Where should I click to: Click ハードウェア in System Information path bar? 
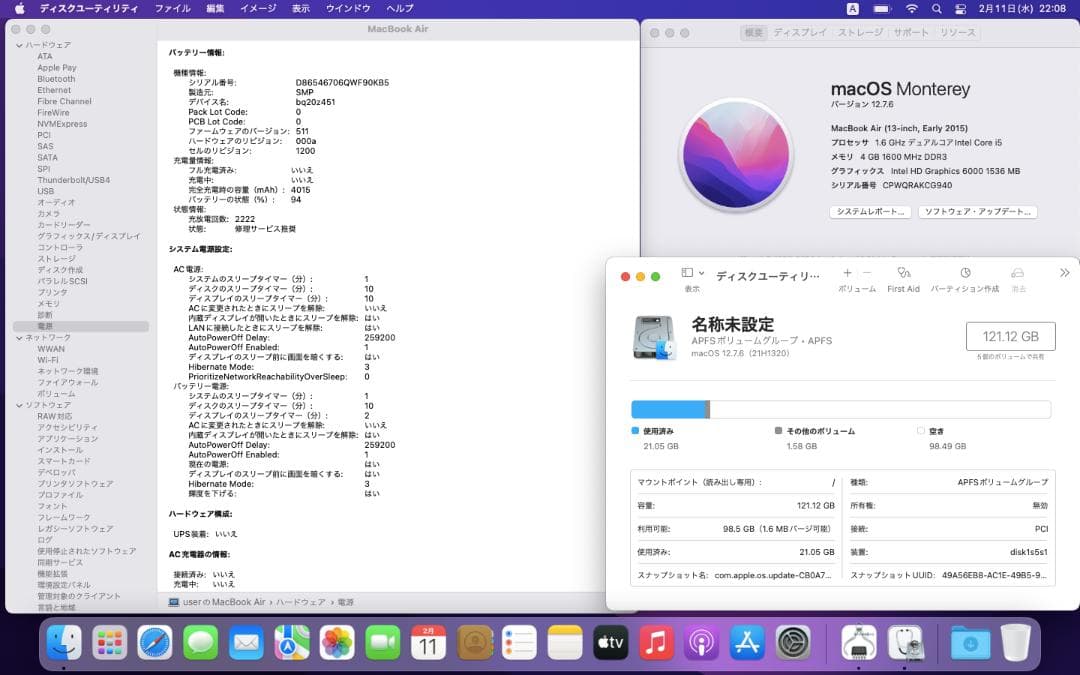pyautogui.click(x=301, y=602)
